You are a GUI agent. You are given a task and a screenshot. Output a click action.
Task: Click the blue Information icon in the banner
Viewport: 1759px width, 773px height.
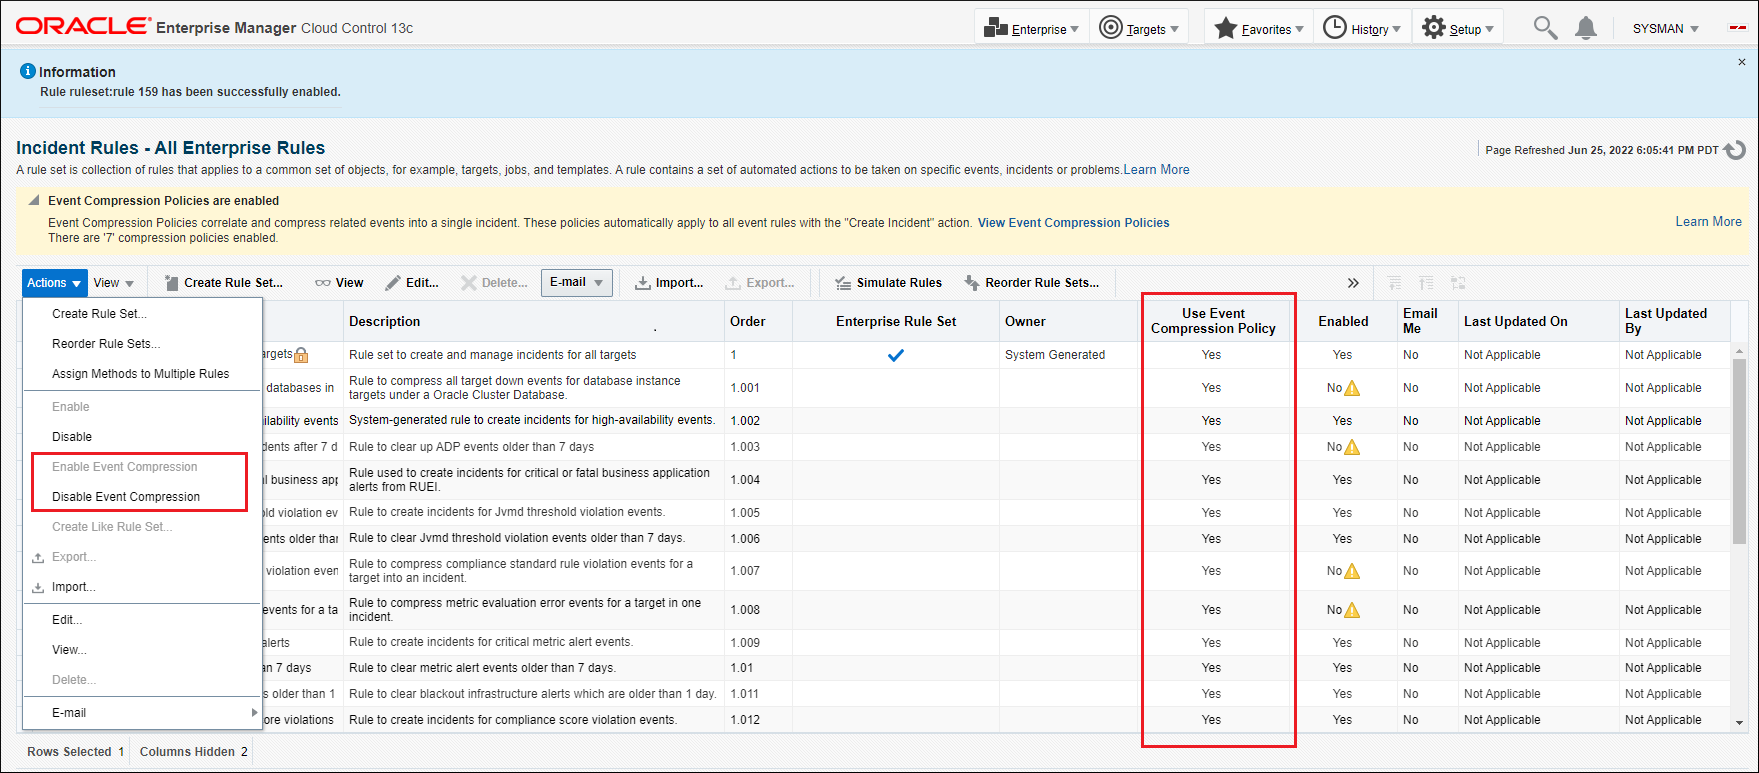pyautogui.click(x=28, y=71)
